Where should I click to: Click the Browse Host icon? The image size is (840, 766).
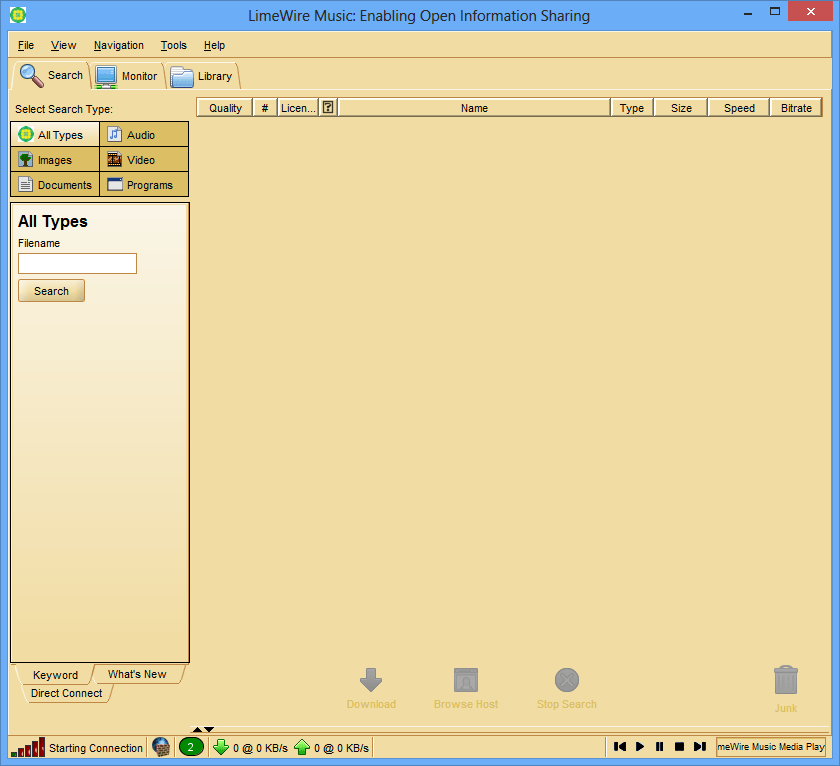click(465, 677)
